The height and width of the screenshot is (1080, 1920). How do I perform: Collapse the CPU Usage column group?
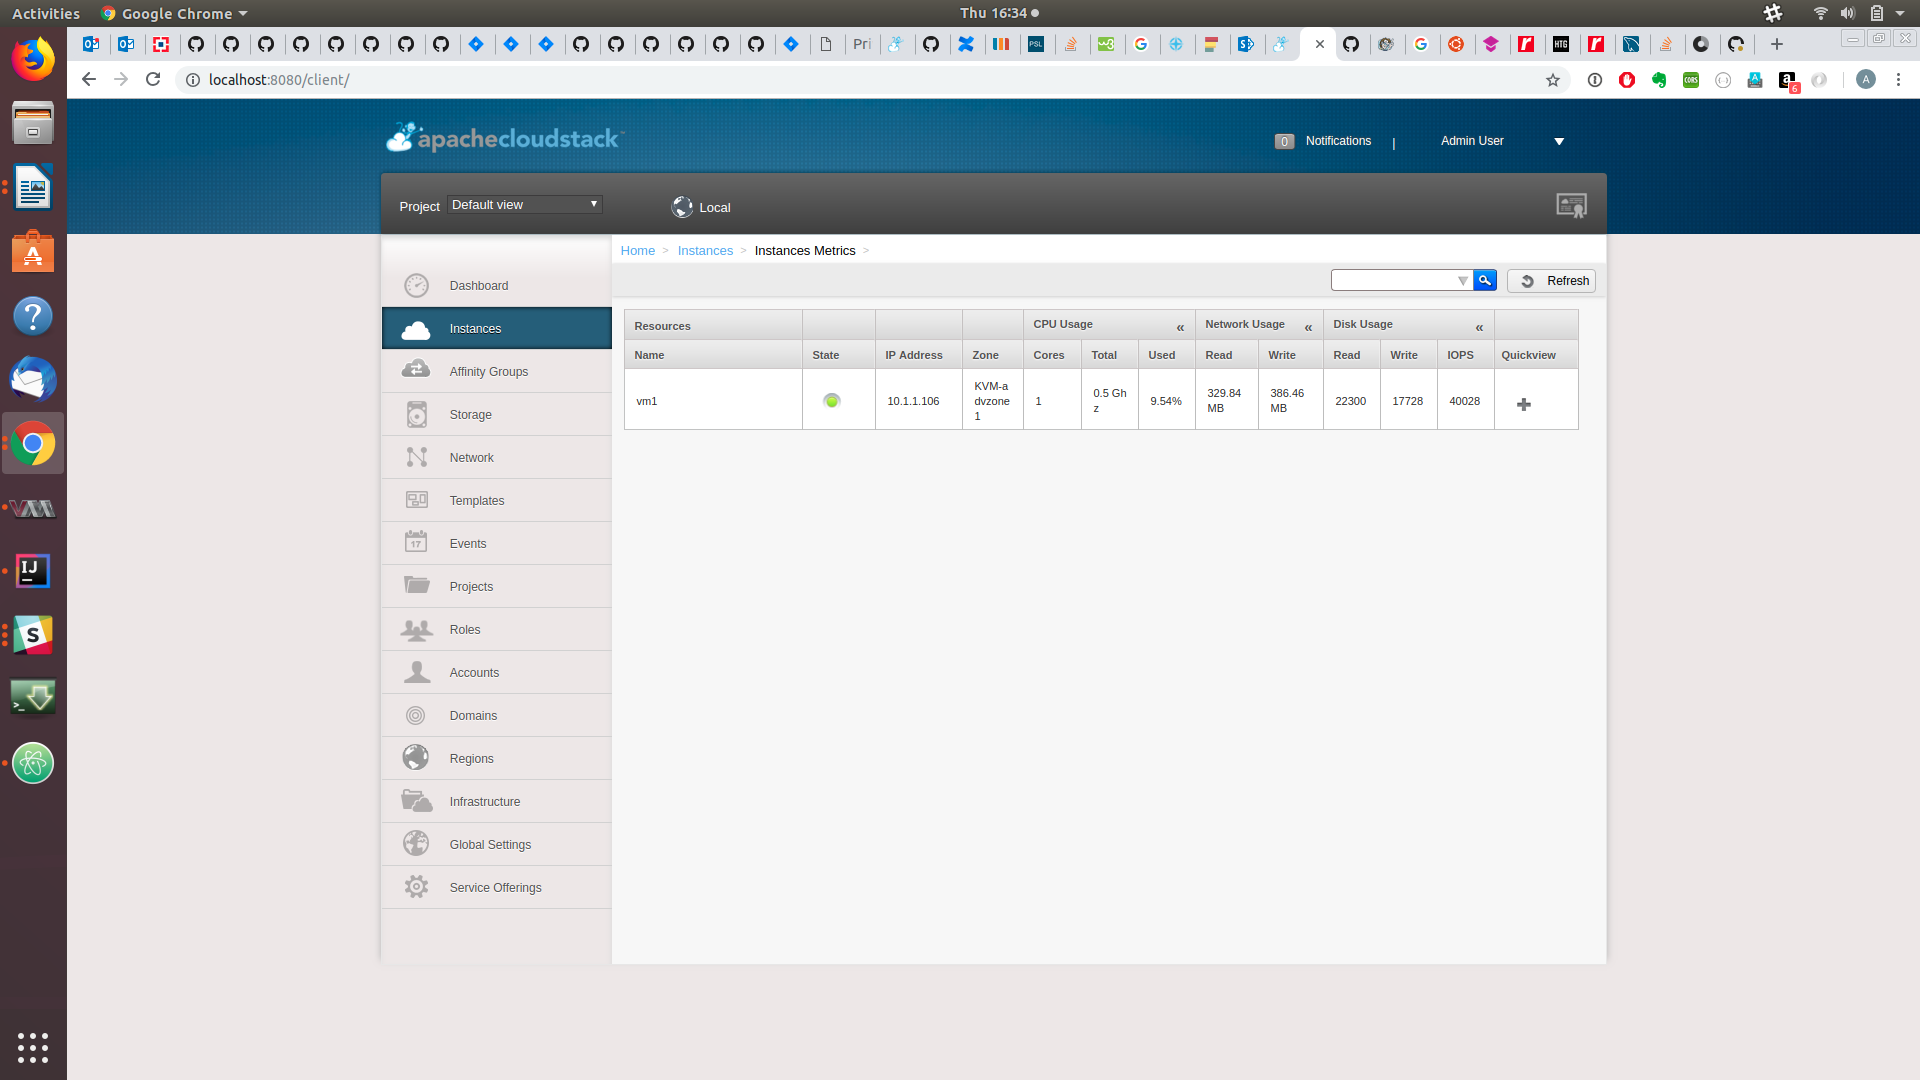coord(1180,327)
